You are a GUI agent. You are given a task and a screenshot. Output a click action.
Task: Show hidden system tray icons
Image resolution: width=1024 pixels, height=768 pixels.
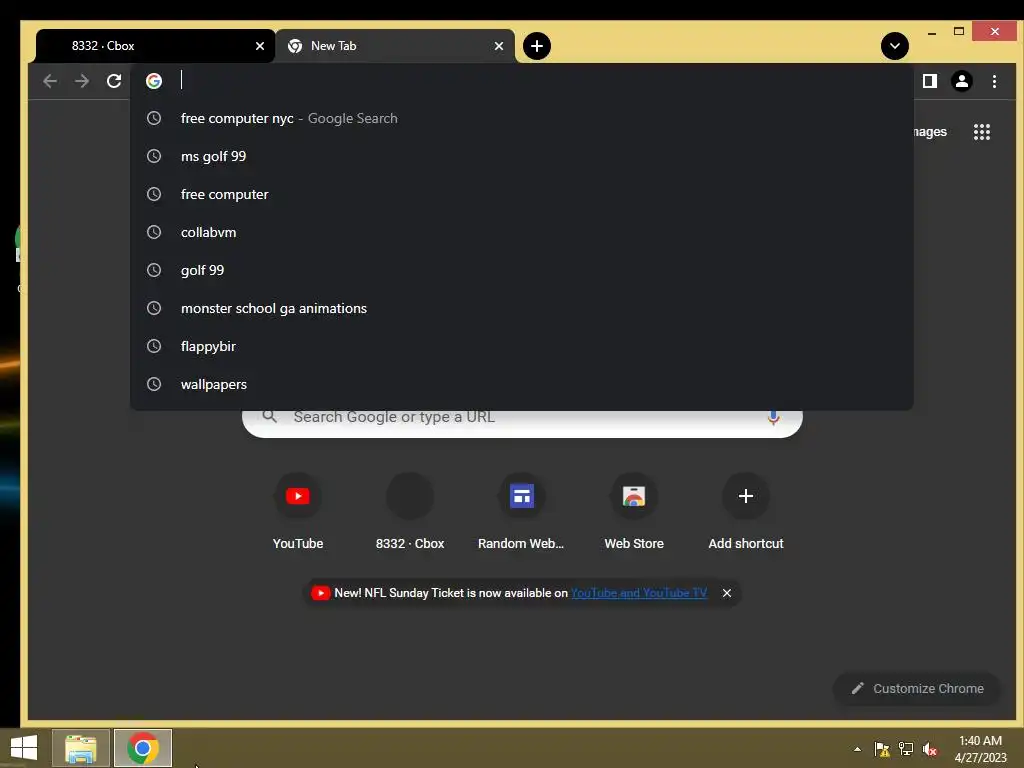click(x=857, y=749)
